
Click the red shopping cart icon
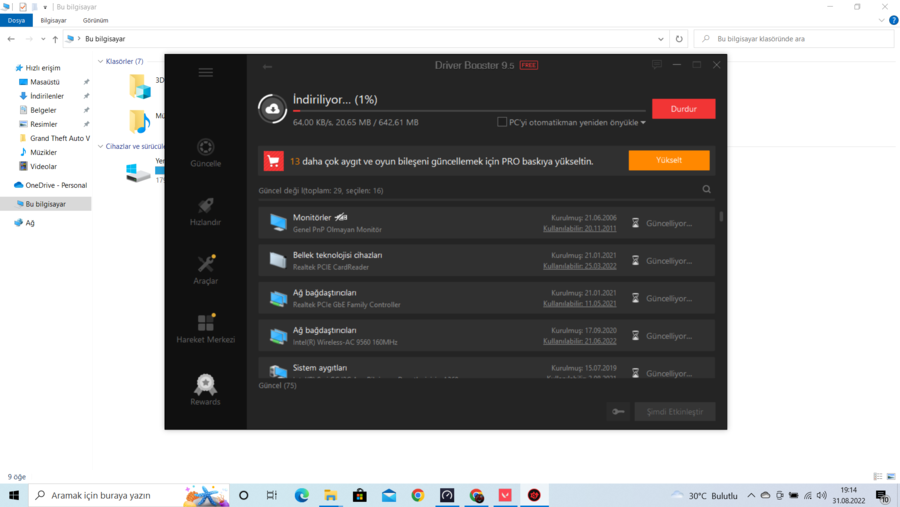tap(274, 161)
